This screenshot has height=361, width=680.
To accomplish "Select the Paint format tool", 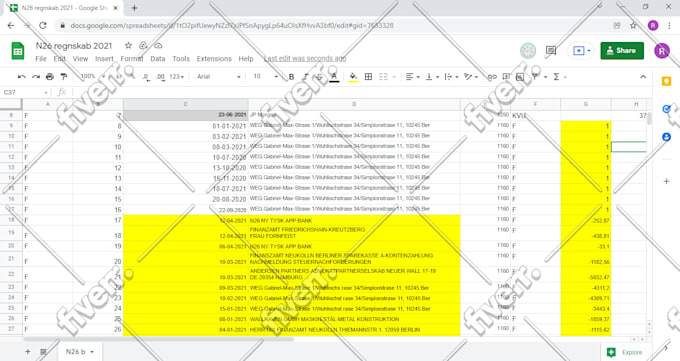I will point(64,77).
